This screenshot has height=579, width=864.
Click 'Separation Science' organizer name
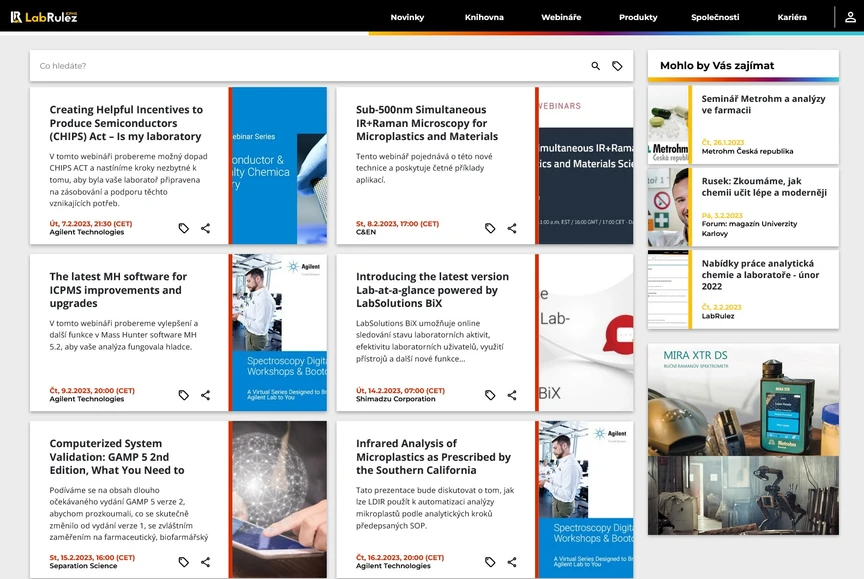point(83,566)
